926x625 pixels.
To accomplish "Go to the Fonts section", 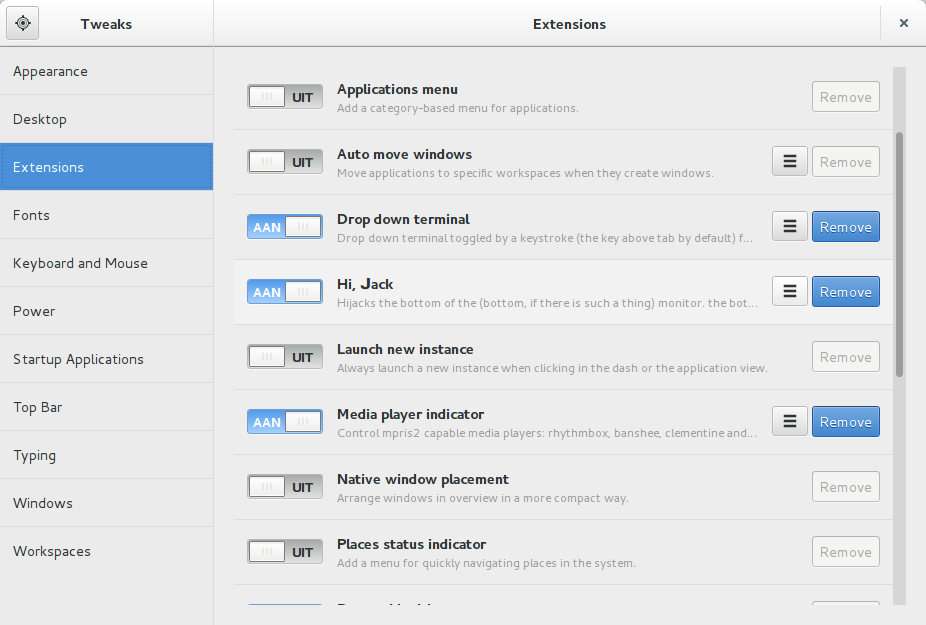I will click(x=106, y=215).
